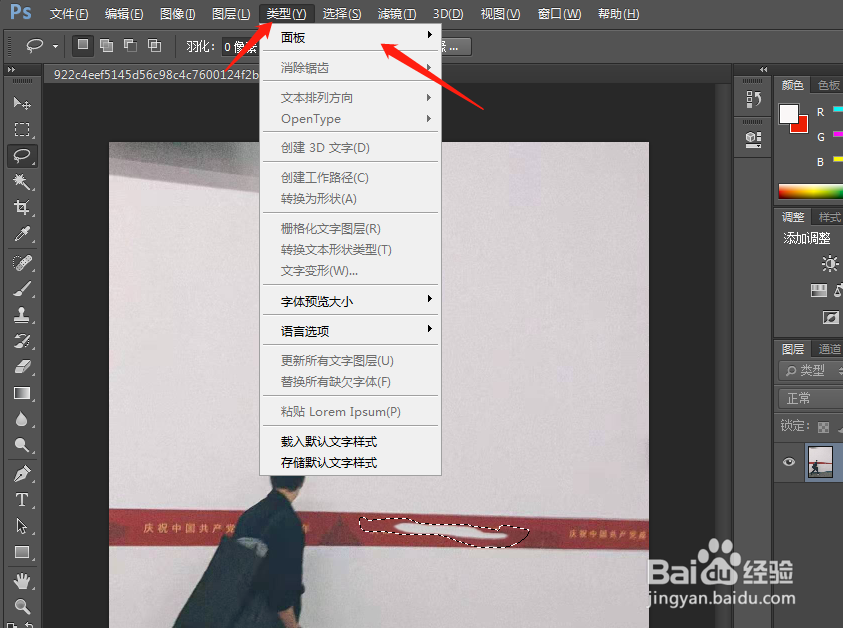Select the Gradient tool
843x628 pixels.
click(22, 392)
